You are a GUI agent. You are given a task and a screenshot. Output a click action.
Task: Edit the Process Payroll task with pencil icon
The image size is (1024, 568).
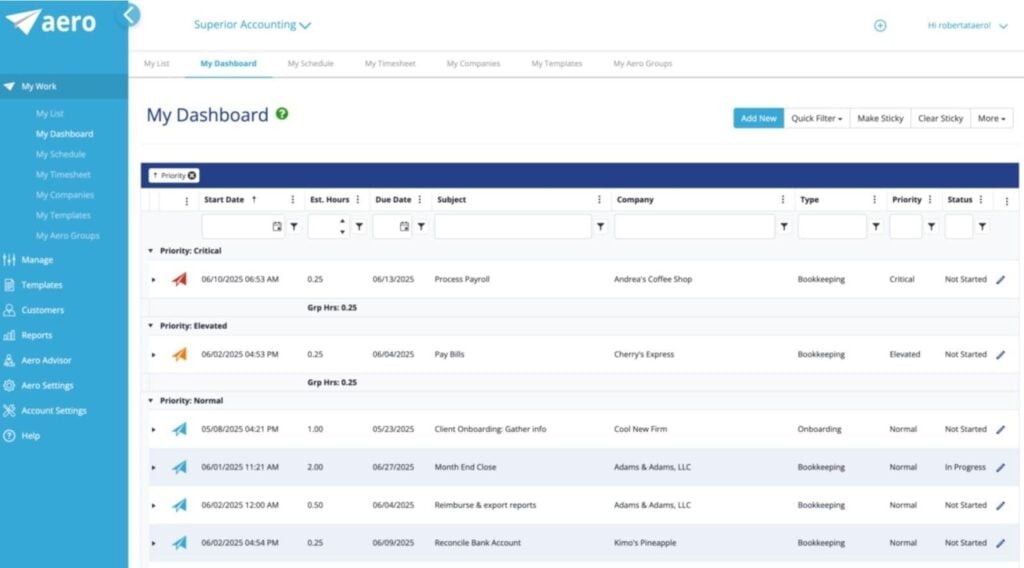click(x=1000, y=279)
